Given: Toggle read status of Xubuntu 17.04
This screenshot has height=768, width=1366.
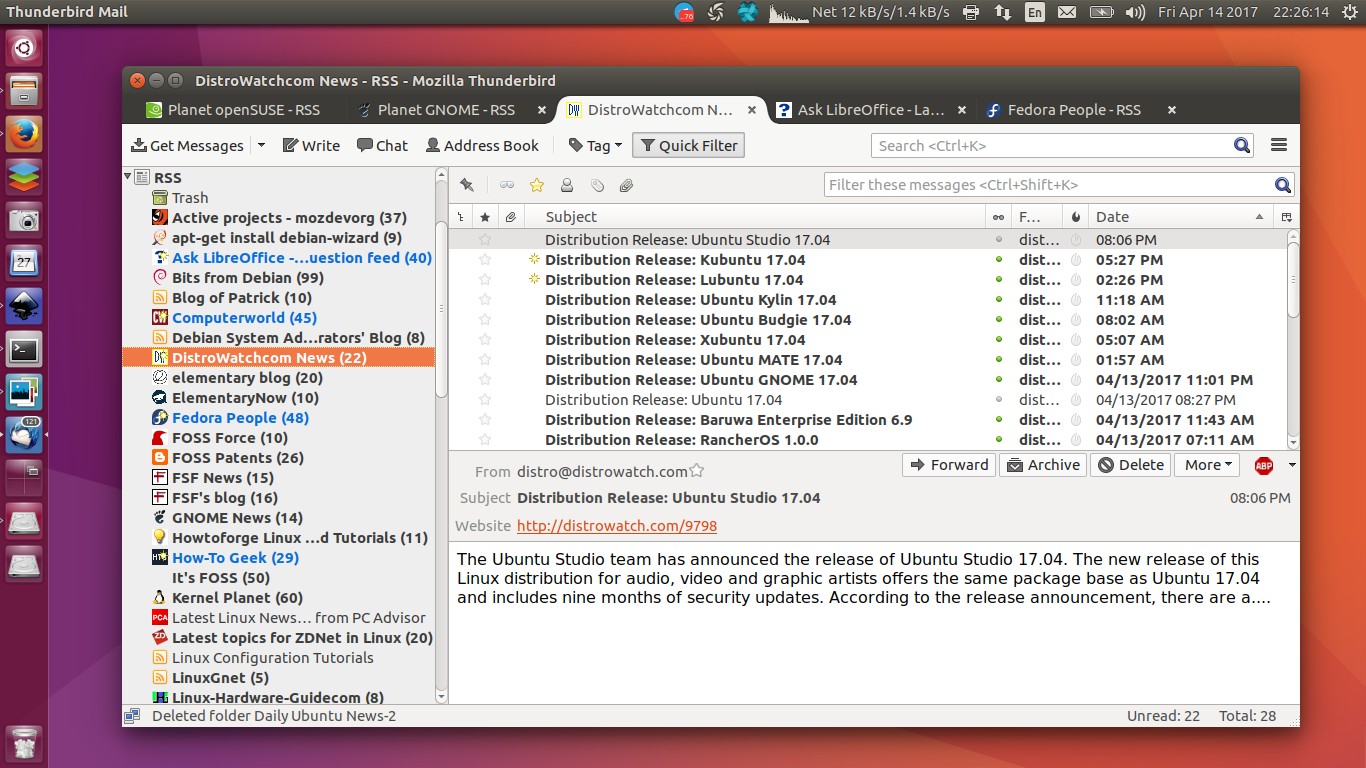Looking at the screenshot, I should 998,340.
